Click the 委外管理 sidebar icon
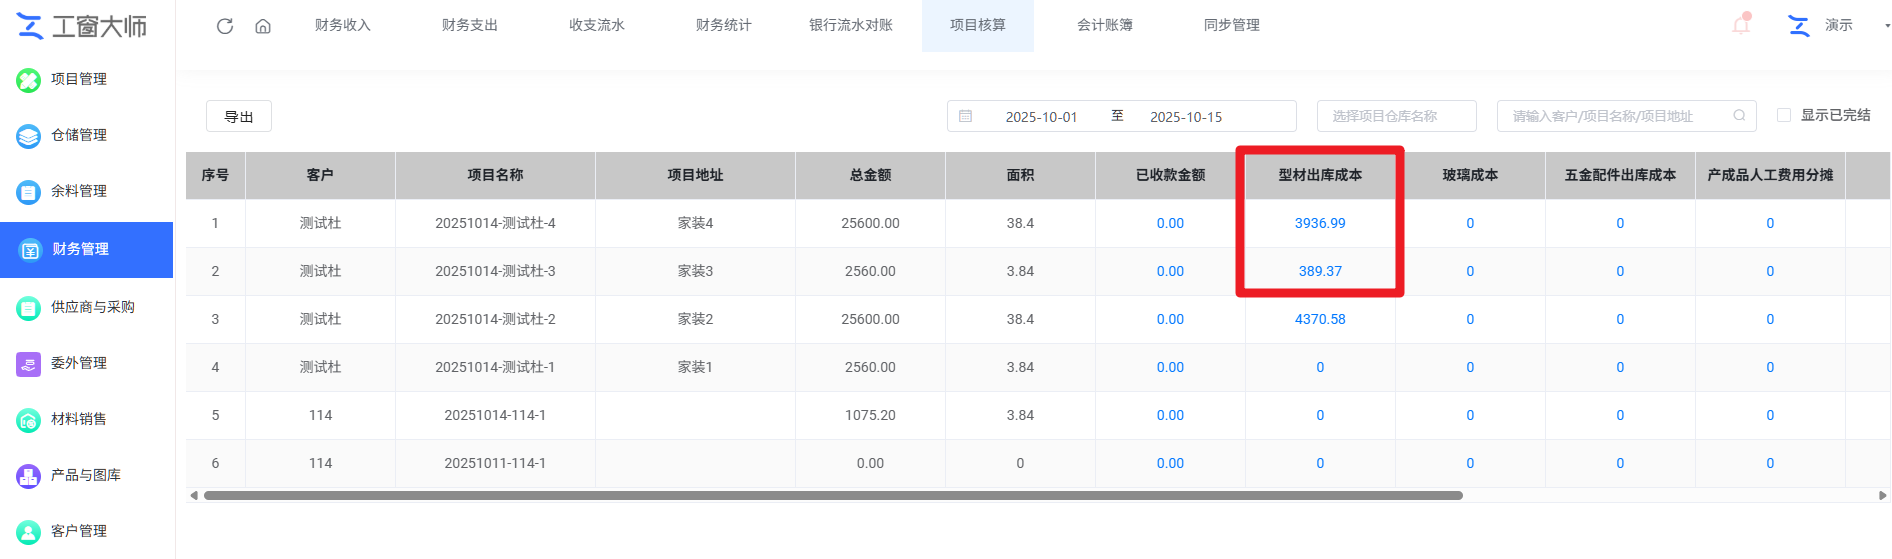 pyautogui.click(x=28, y=364)
